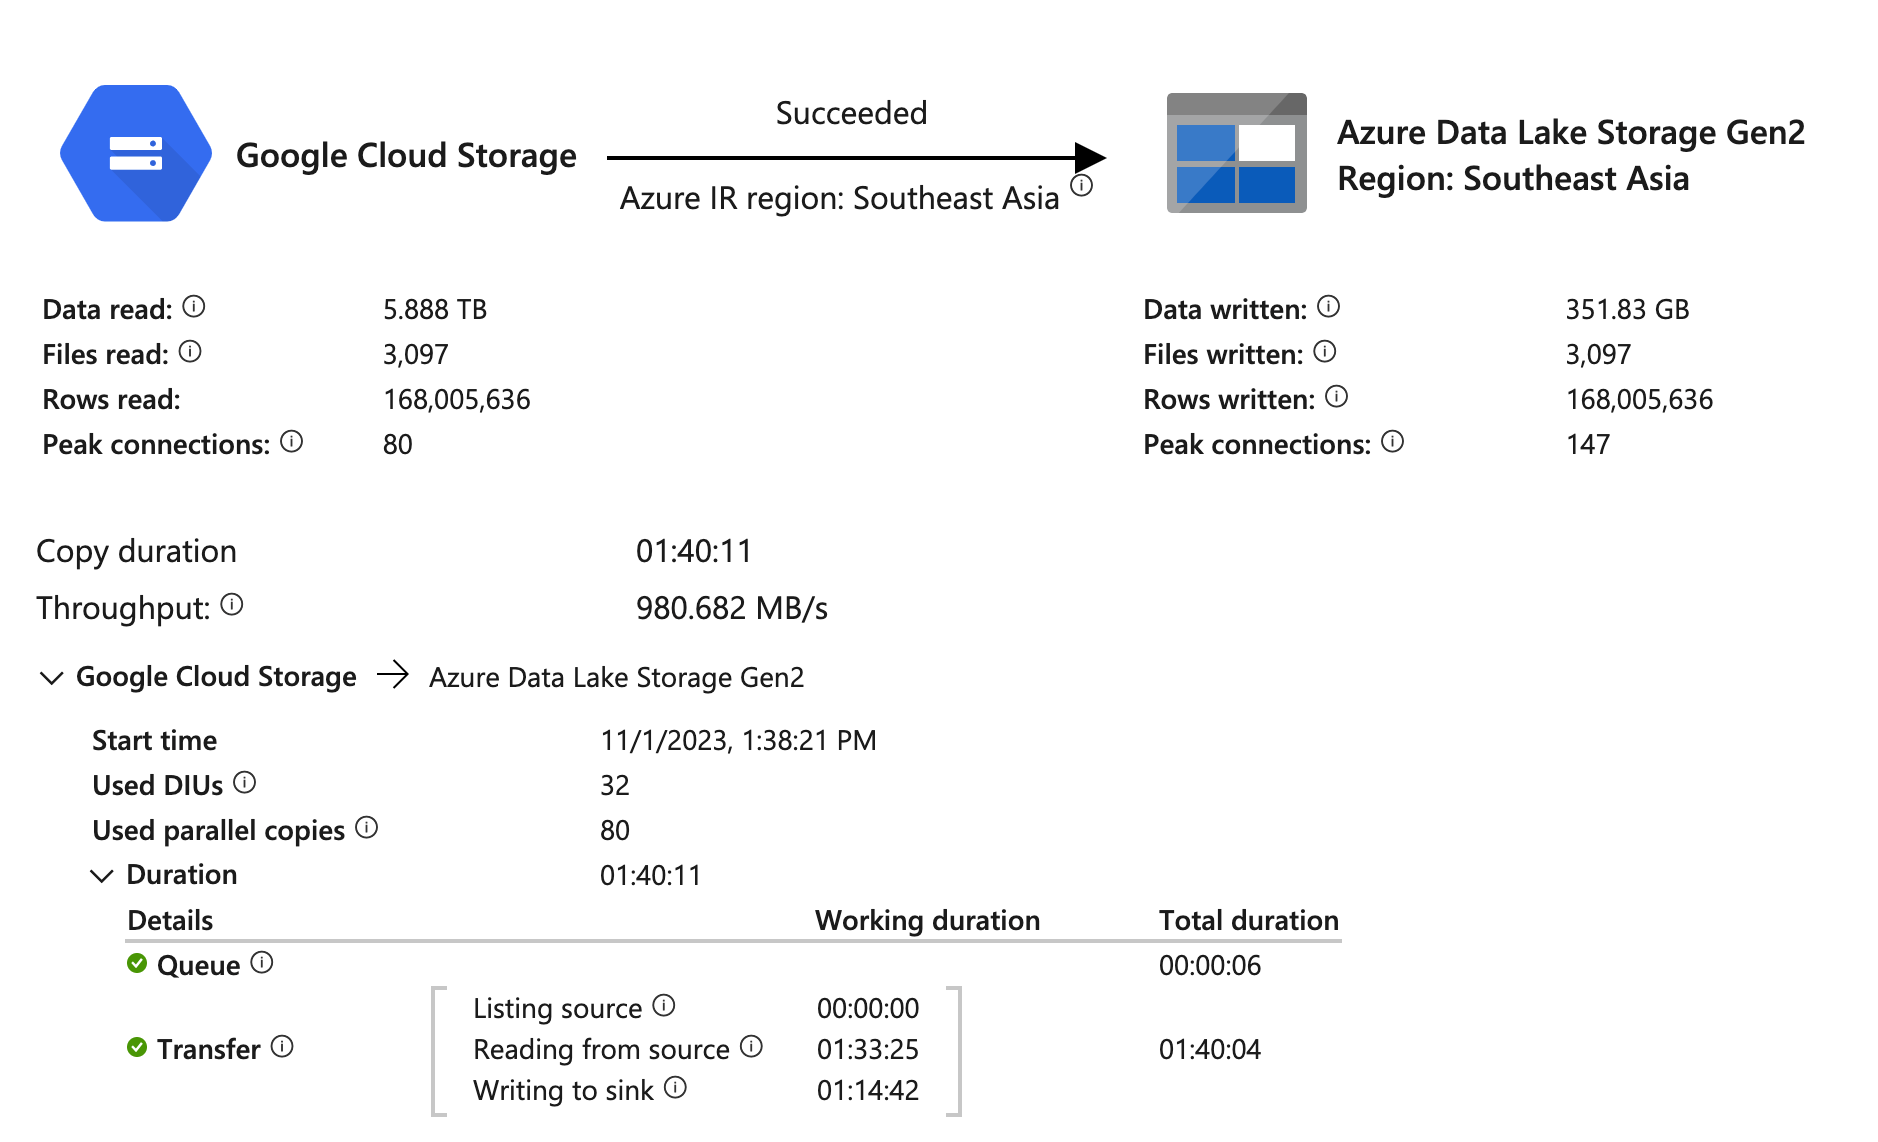The image size is (1878, 1142).
Task: Open info icon next to Files read
Action: click(x=190, y=352)
